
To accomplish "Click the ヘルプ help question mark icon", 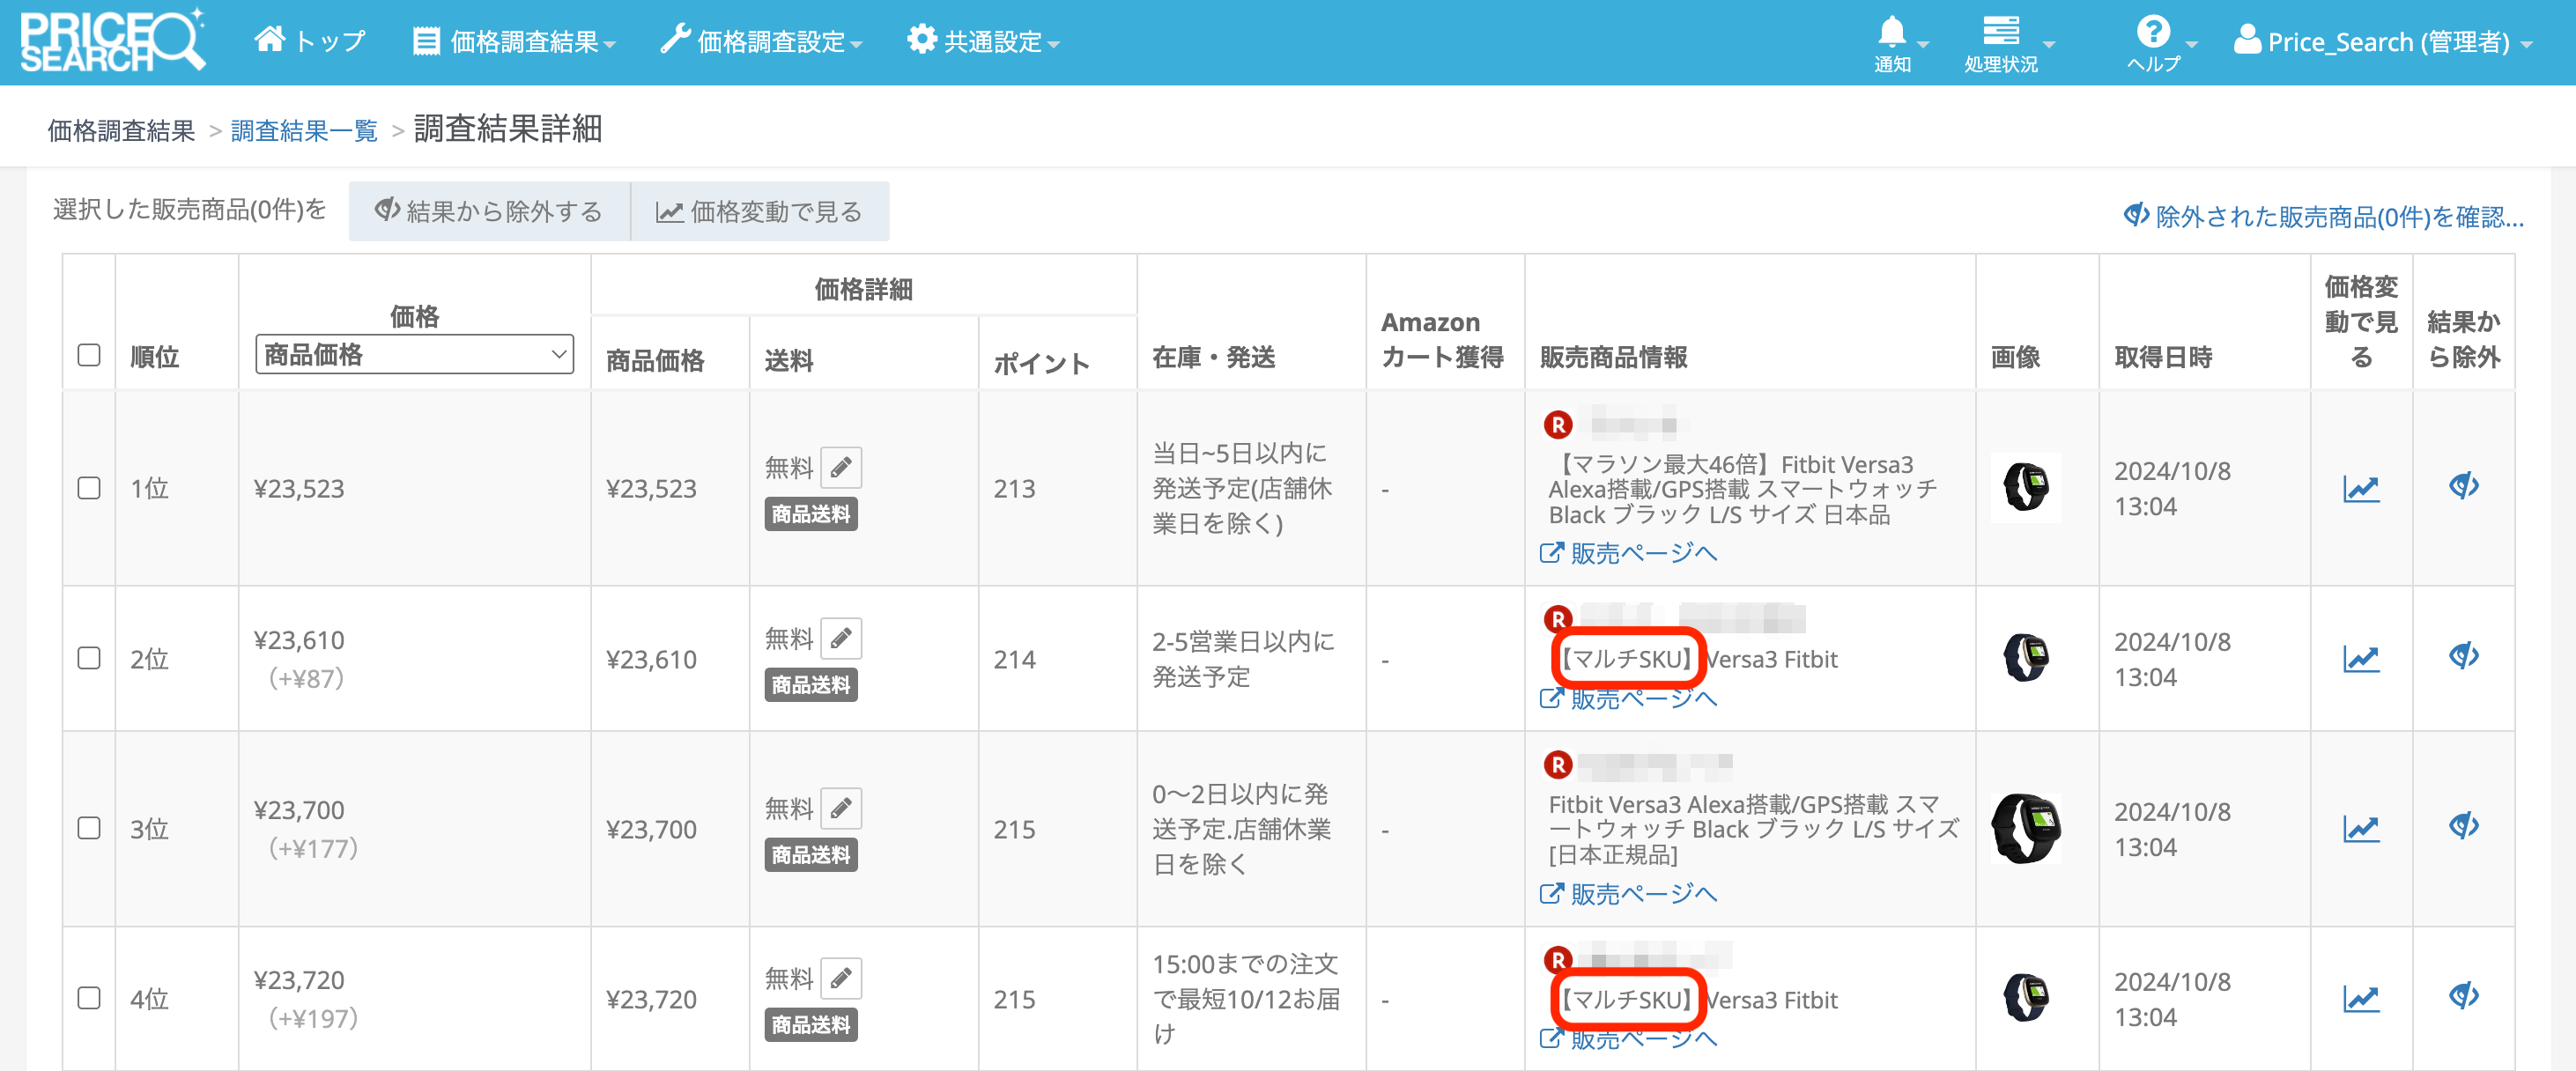I will 2152,32.
